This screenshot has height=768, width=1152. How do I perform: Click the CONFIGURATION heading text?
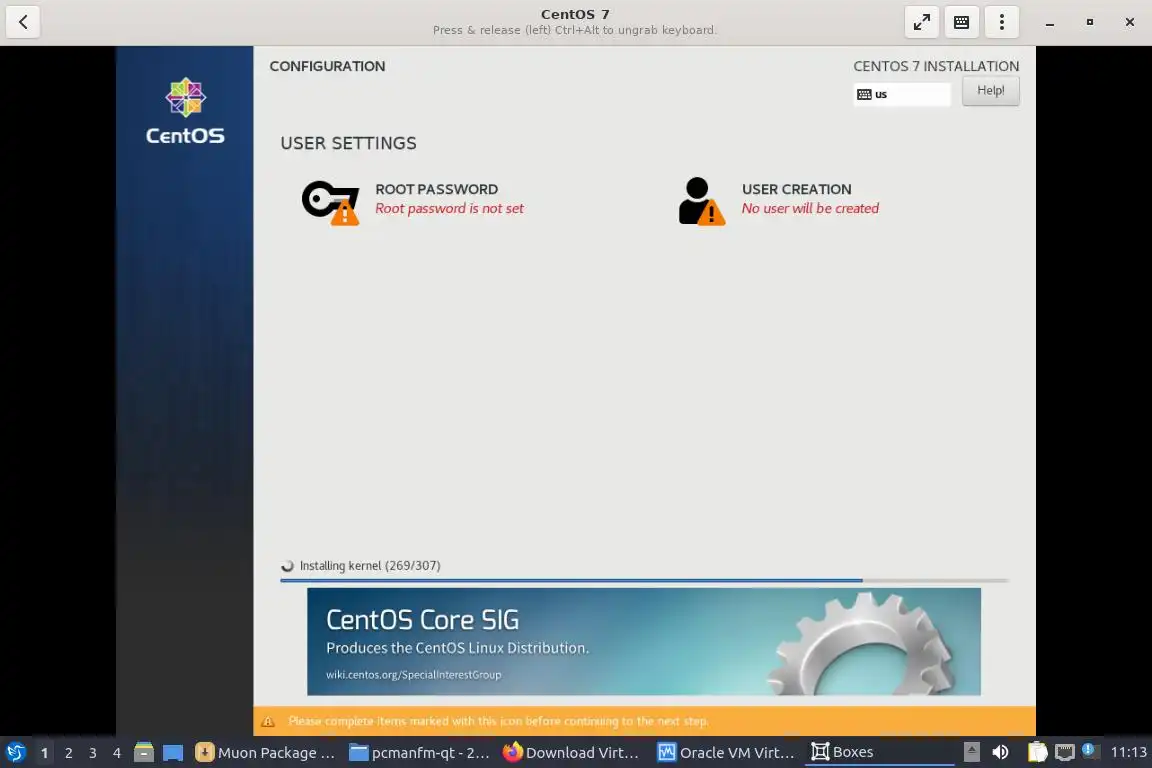click(327, 66)
